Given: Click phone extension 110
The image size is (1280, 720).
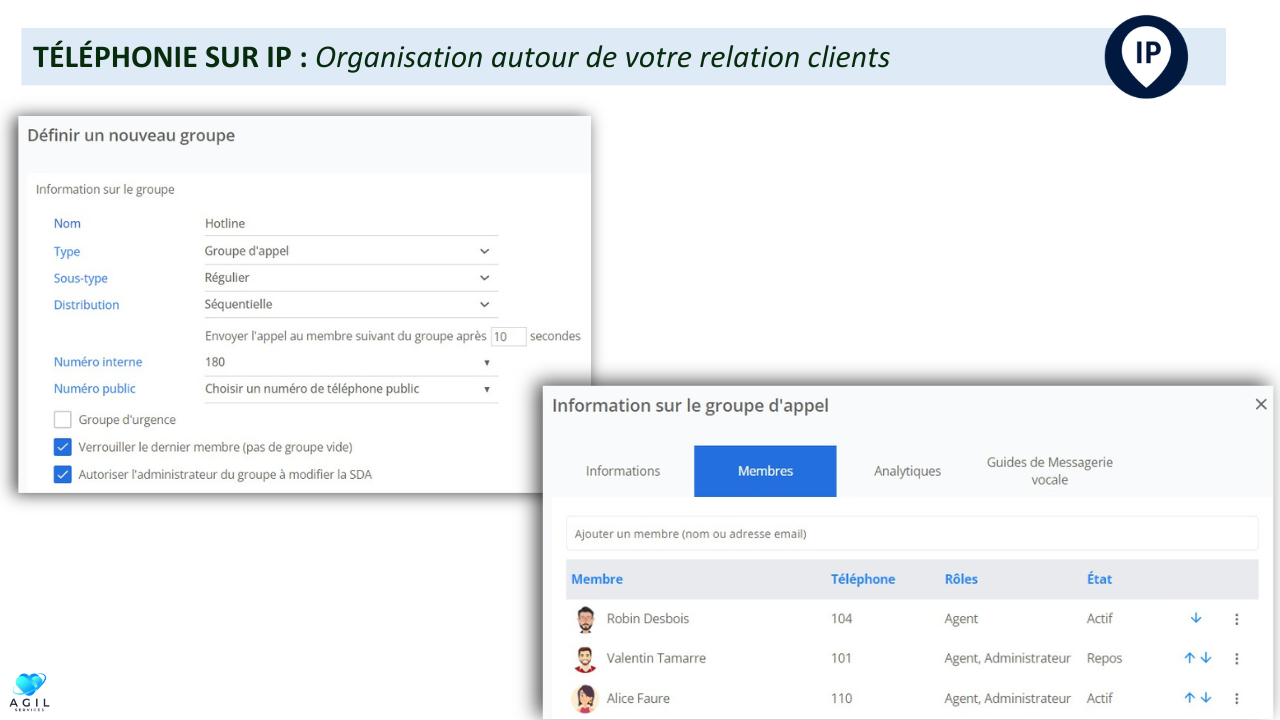Looking at the screenshot, I should (842, 699).
